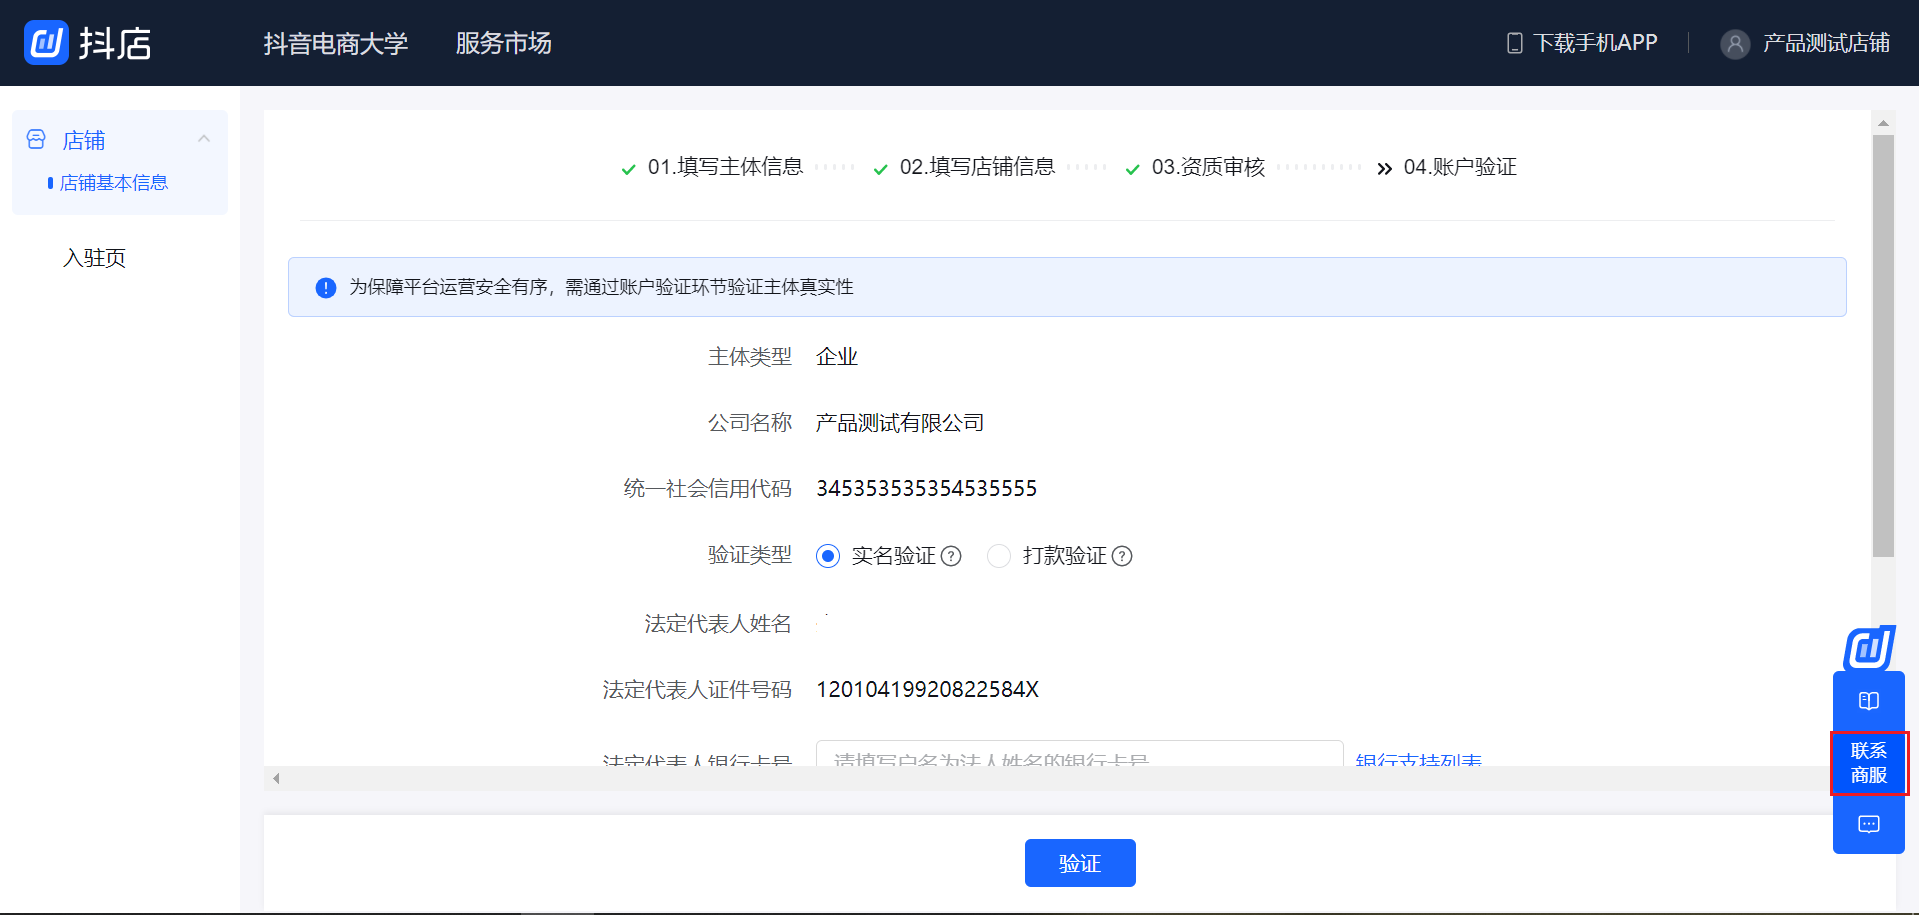Open the 服务市场 menu
1919x915 pixels.
click(x=503, y=43)
